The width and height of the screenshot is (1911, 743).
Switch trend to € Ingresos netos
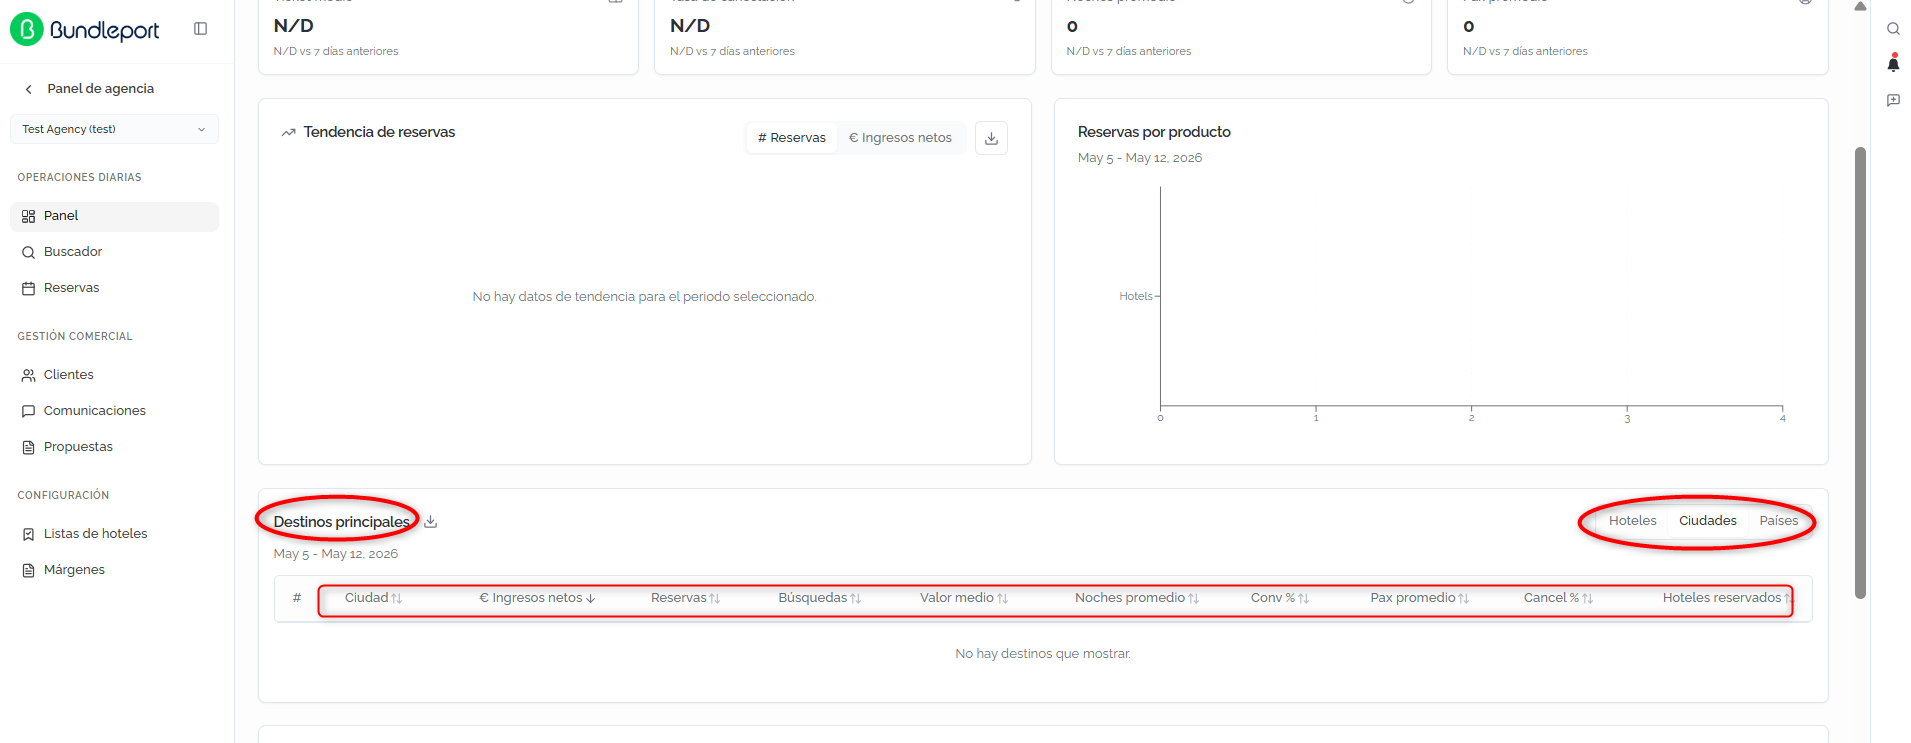pyautogui.click(x=900, y=138)
